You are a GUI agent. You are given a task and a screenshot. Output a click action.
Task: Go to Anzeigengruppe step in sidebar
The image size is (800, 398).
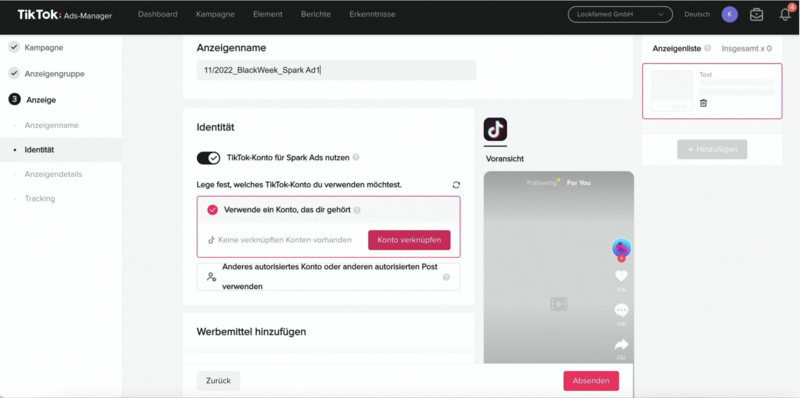[x=55, y=74]
